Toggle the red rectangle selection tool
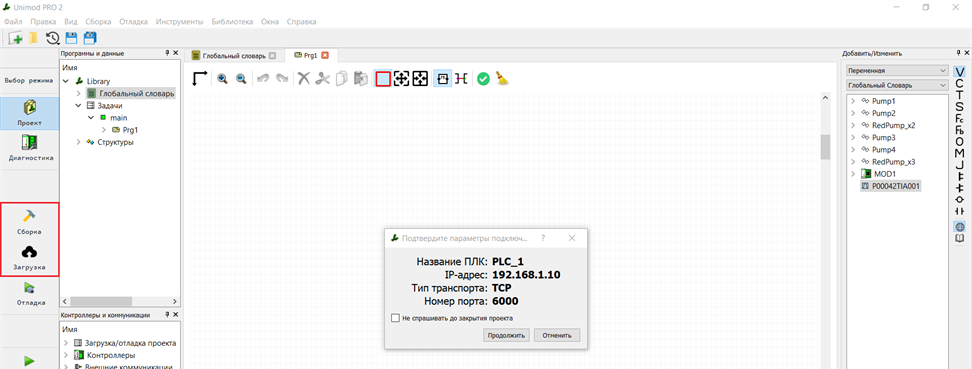This screenshot has width=972, height=369. tap(383, 79)
